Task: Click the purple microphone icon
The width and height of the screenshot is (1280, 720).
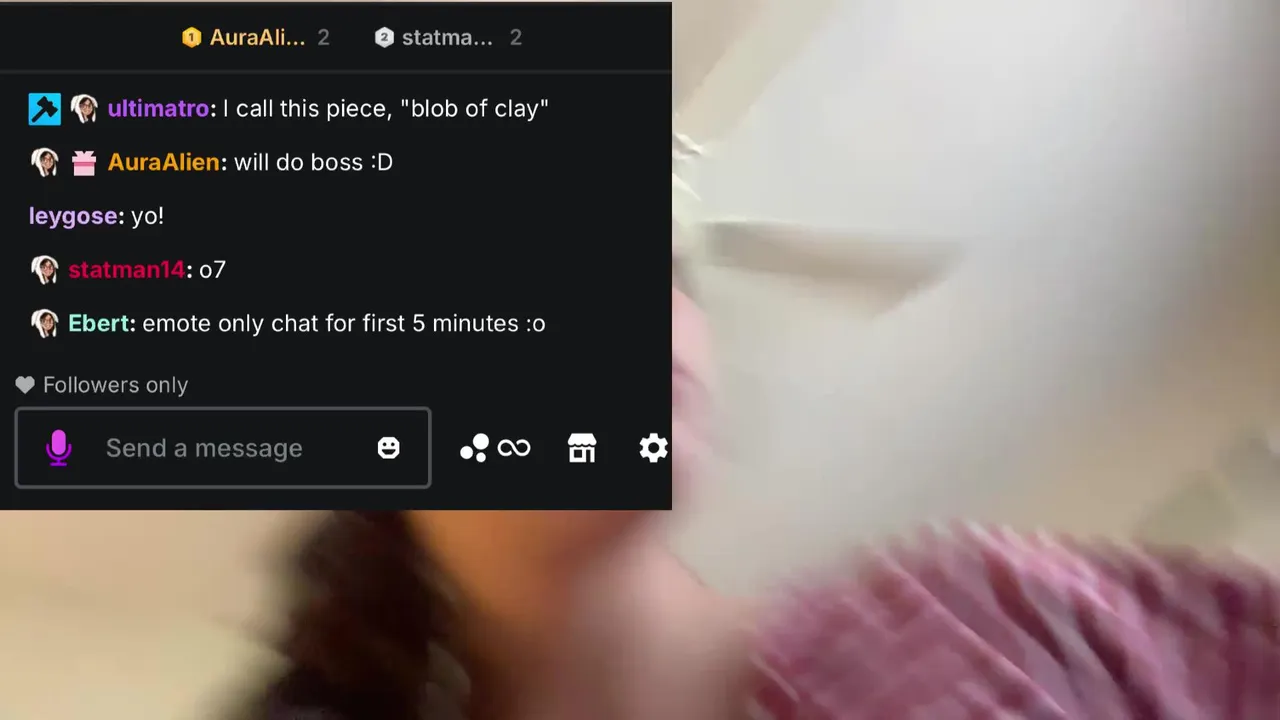Action: [x=58, y=448]
